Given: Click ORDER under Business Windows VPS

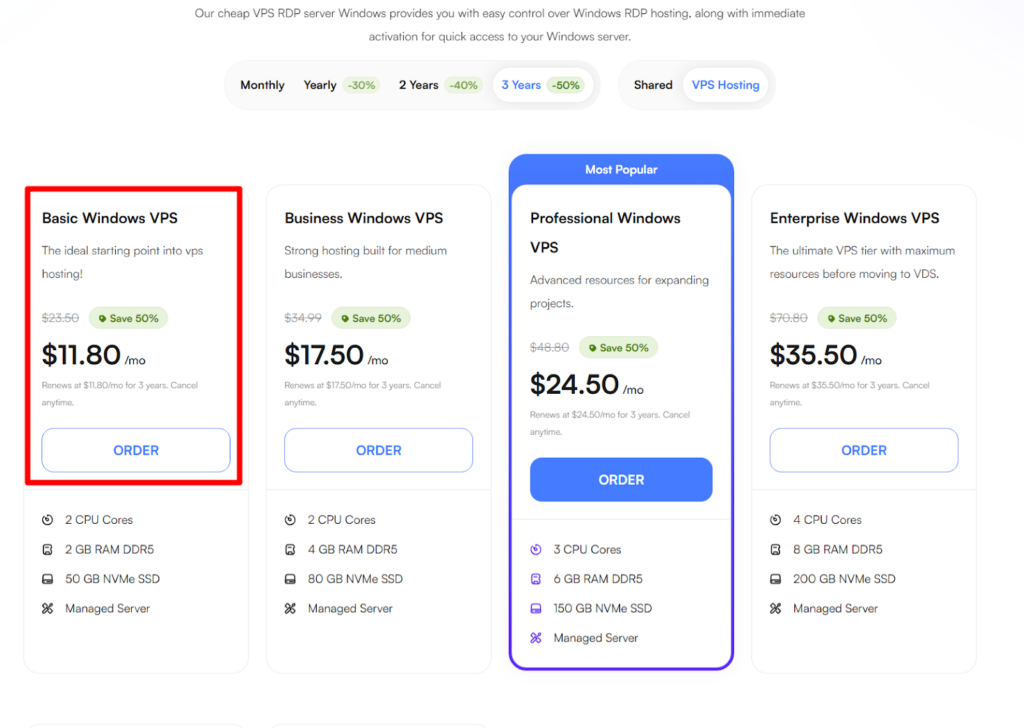Looking at the screenshot, I should [x=378, y=450].
